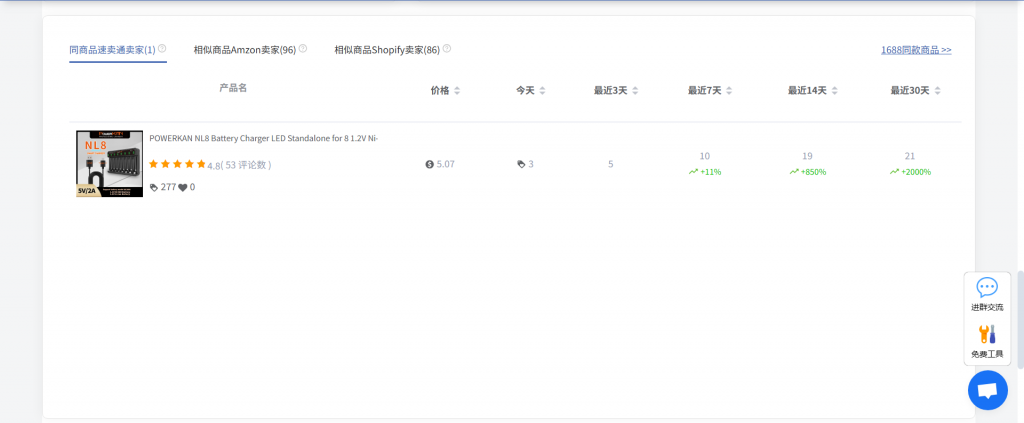Sort by the 今天 column arrows

tap(542, 91)
